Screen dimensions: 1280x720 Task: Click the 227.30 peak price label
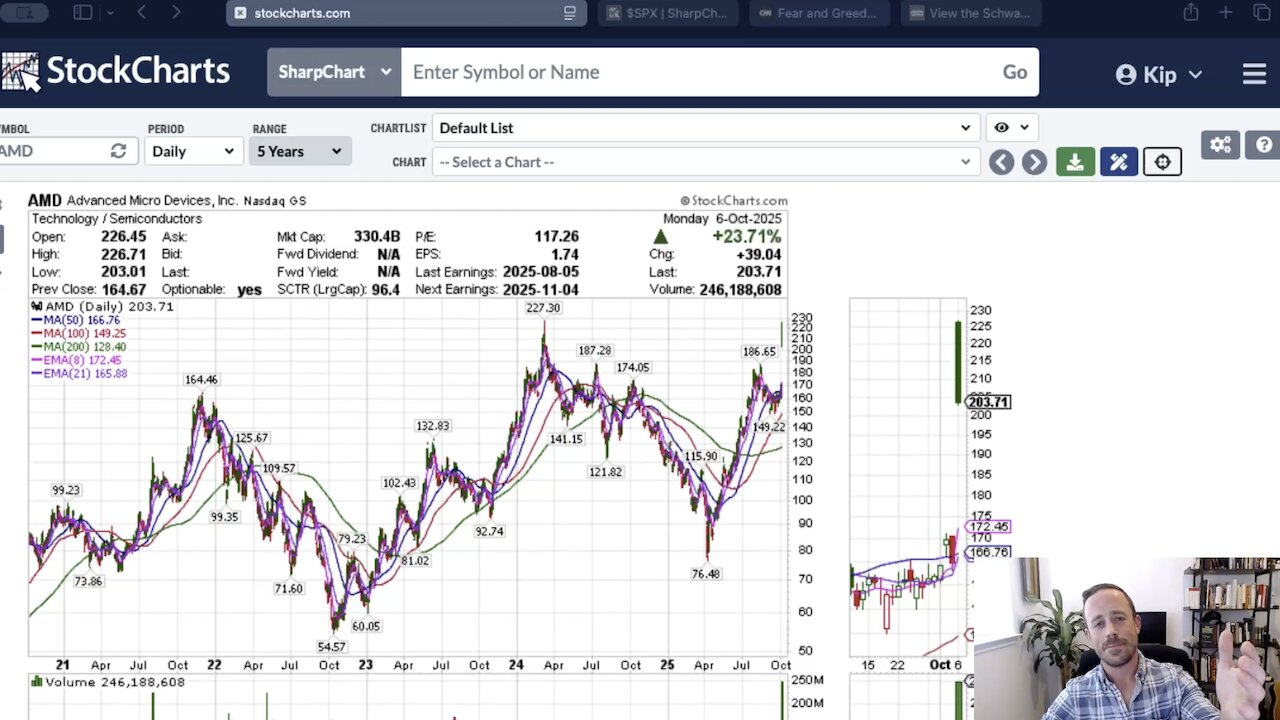click(x=544, y=308)
